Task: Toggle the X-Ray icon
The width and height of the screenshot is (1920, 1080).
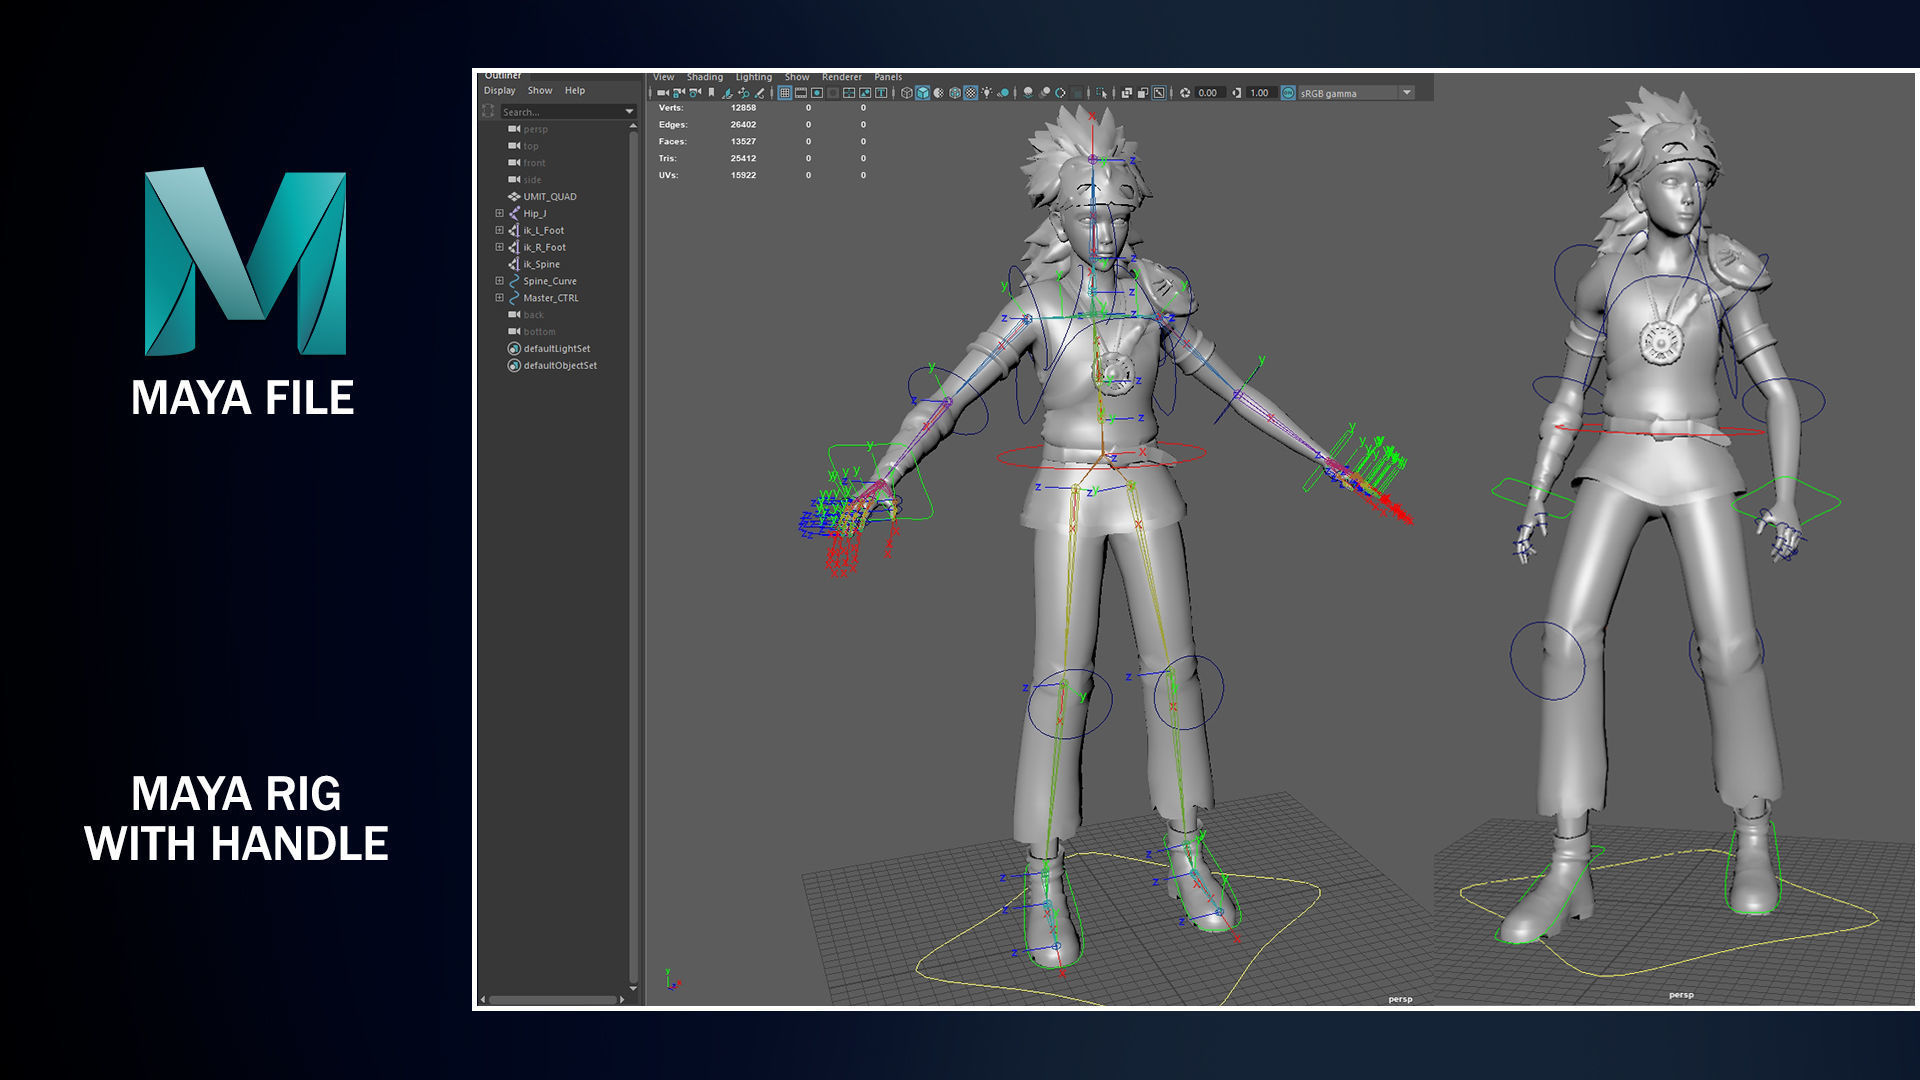Action: point(1127,92)
